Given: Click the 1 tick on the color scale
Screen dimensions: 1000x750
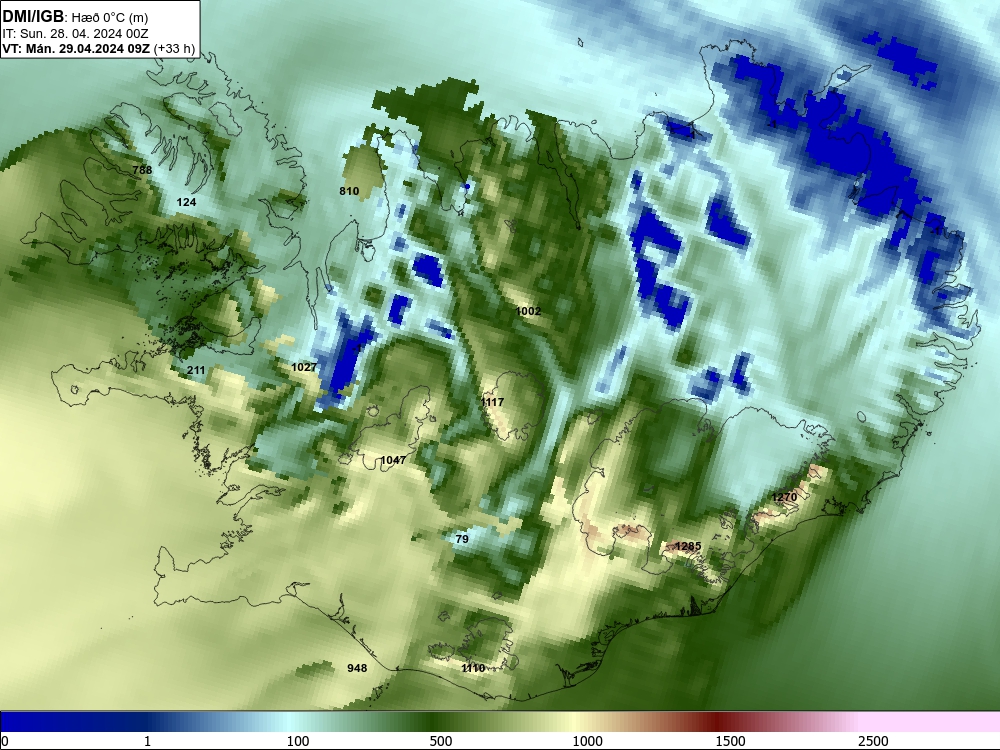Looking at the screenshot, I should point(147,741).
